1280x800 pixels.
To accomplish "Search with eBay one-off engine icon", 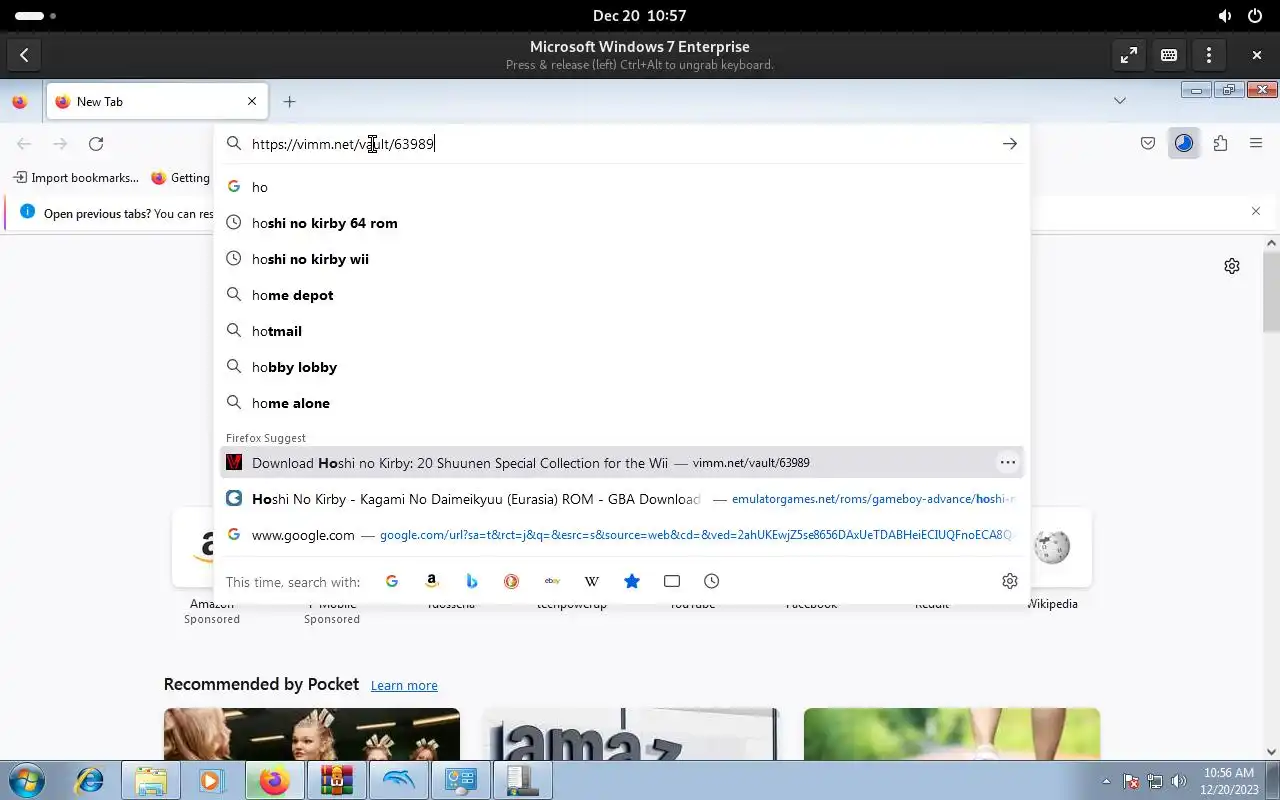I will click(x=552, y=581).
